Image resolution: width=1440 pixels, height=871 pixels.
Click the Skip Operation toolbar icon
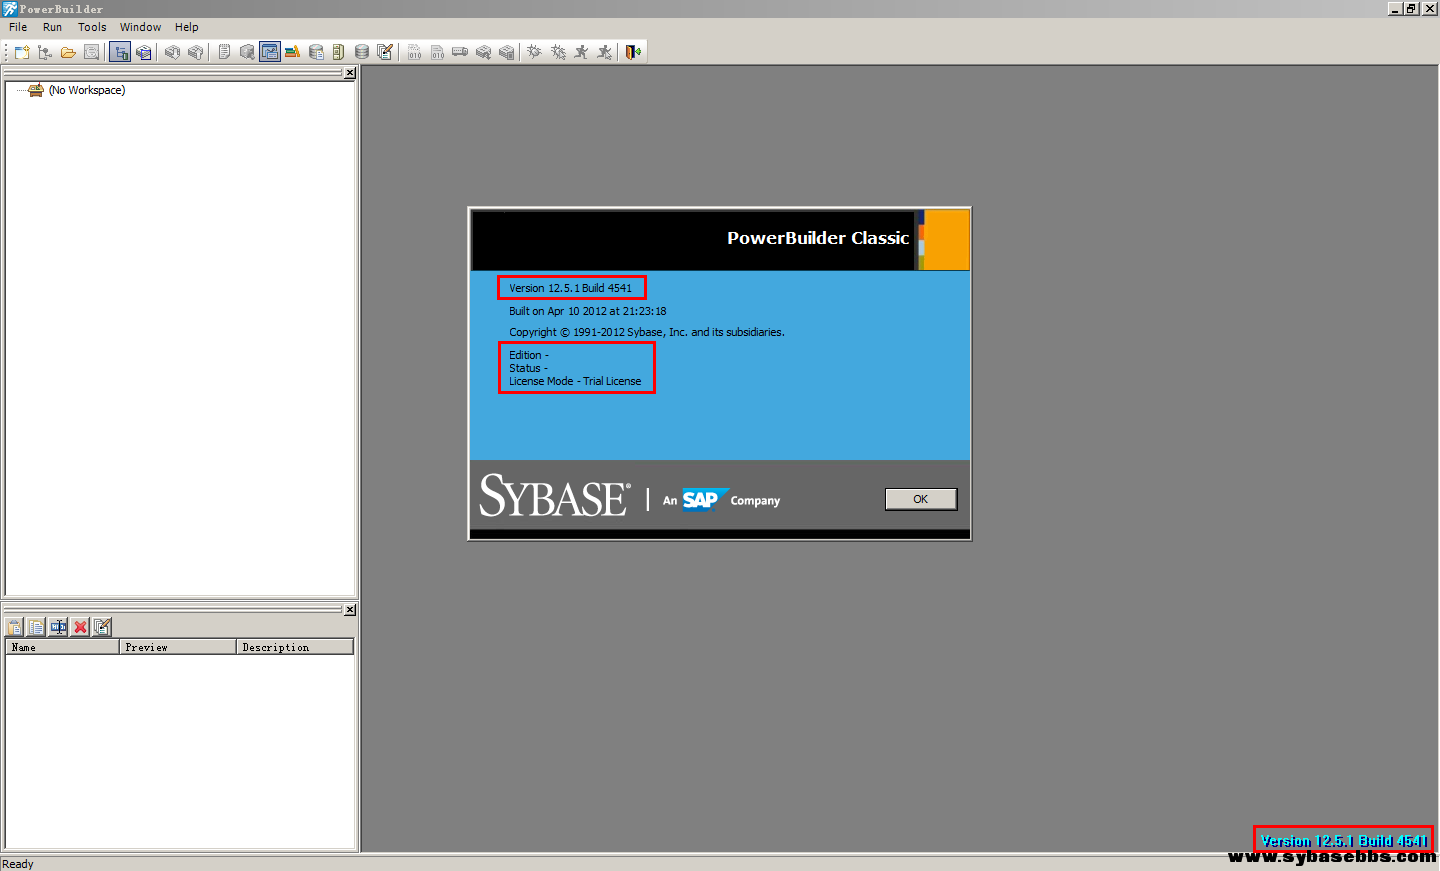click(483, 52)
